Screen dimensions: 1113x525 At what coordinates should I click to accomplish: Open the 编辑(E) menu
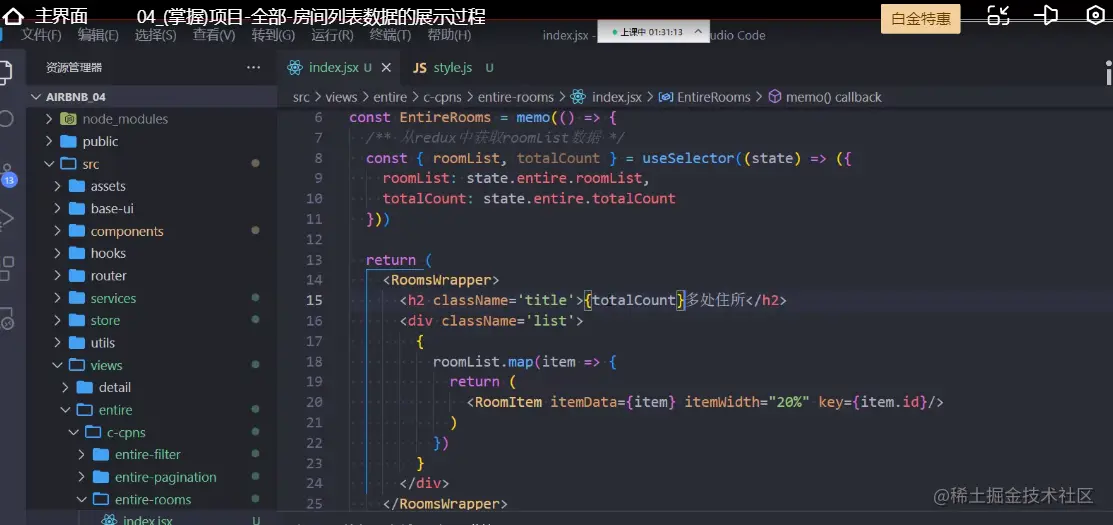pyautogui.click(x=98, y=35)
